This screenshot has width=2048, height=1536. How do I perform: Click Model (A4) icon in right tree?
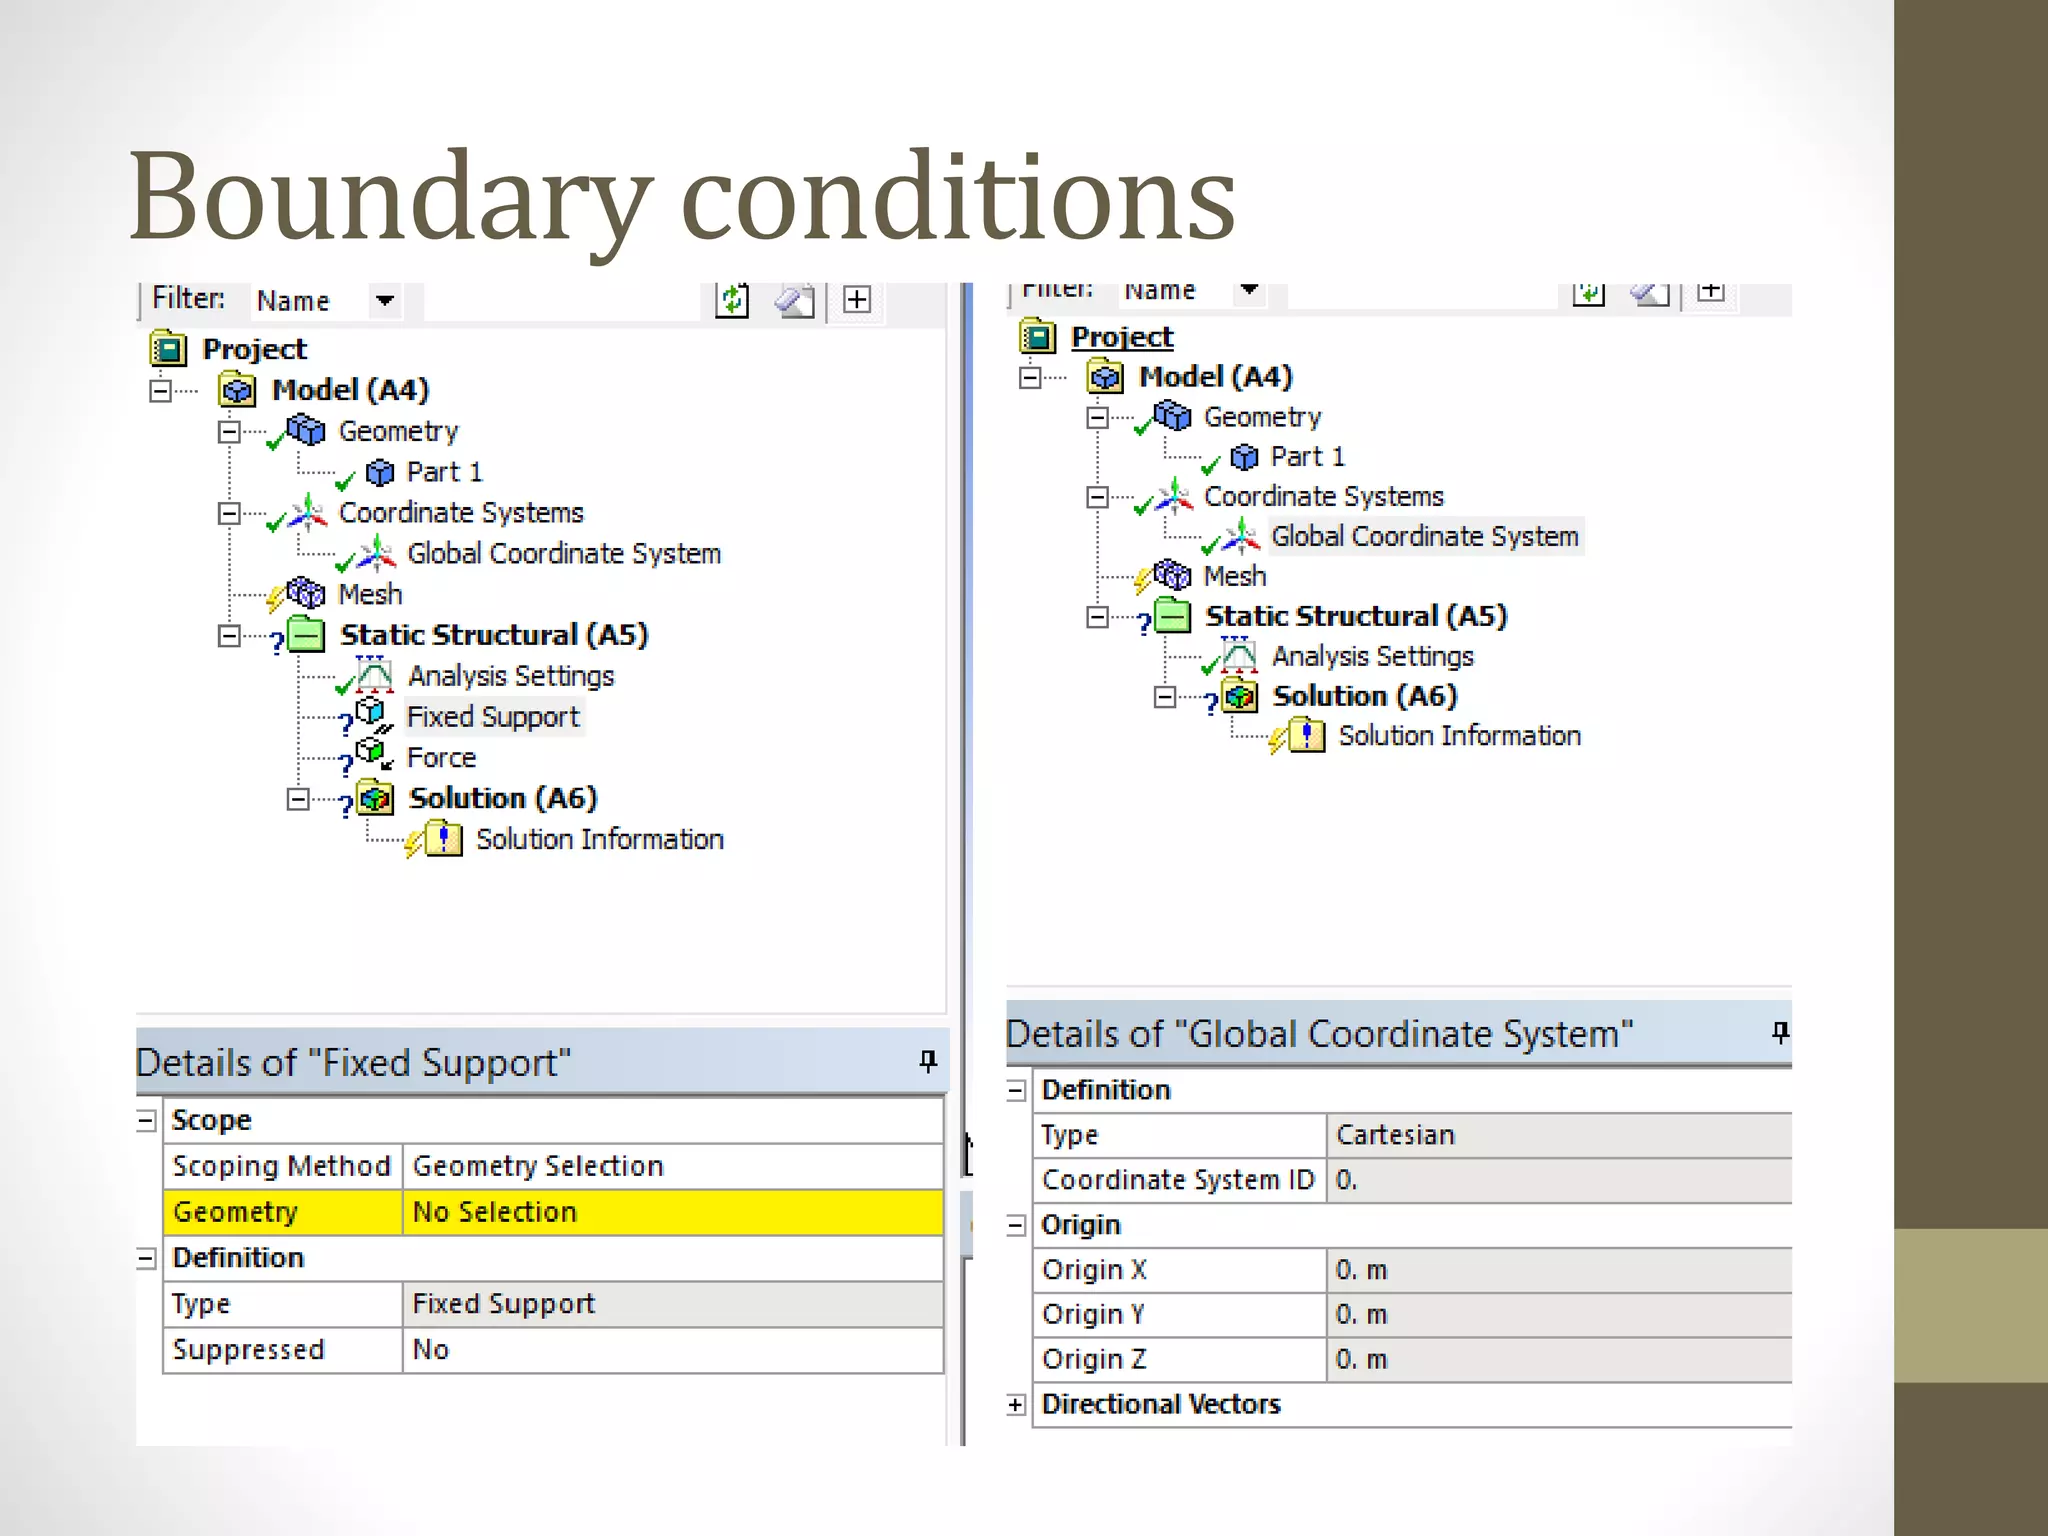point(1105,377)
